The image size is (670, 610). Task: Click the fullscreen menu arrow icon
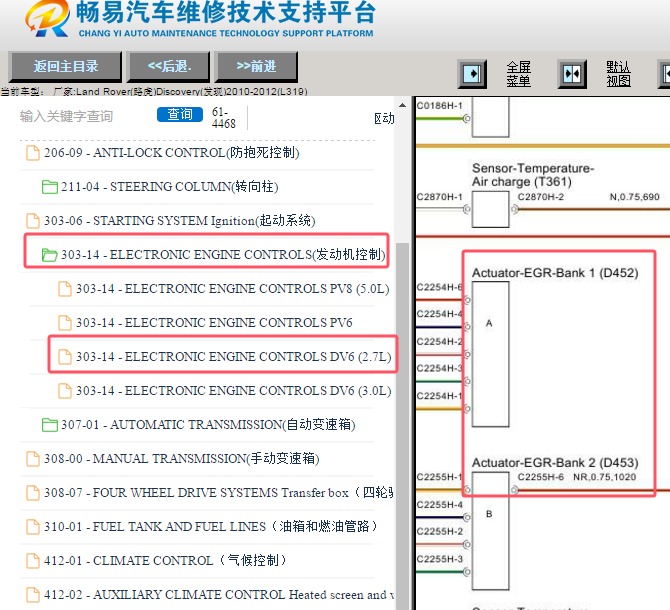click(x=472, y=74)
